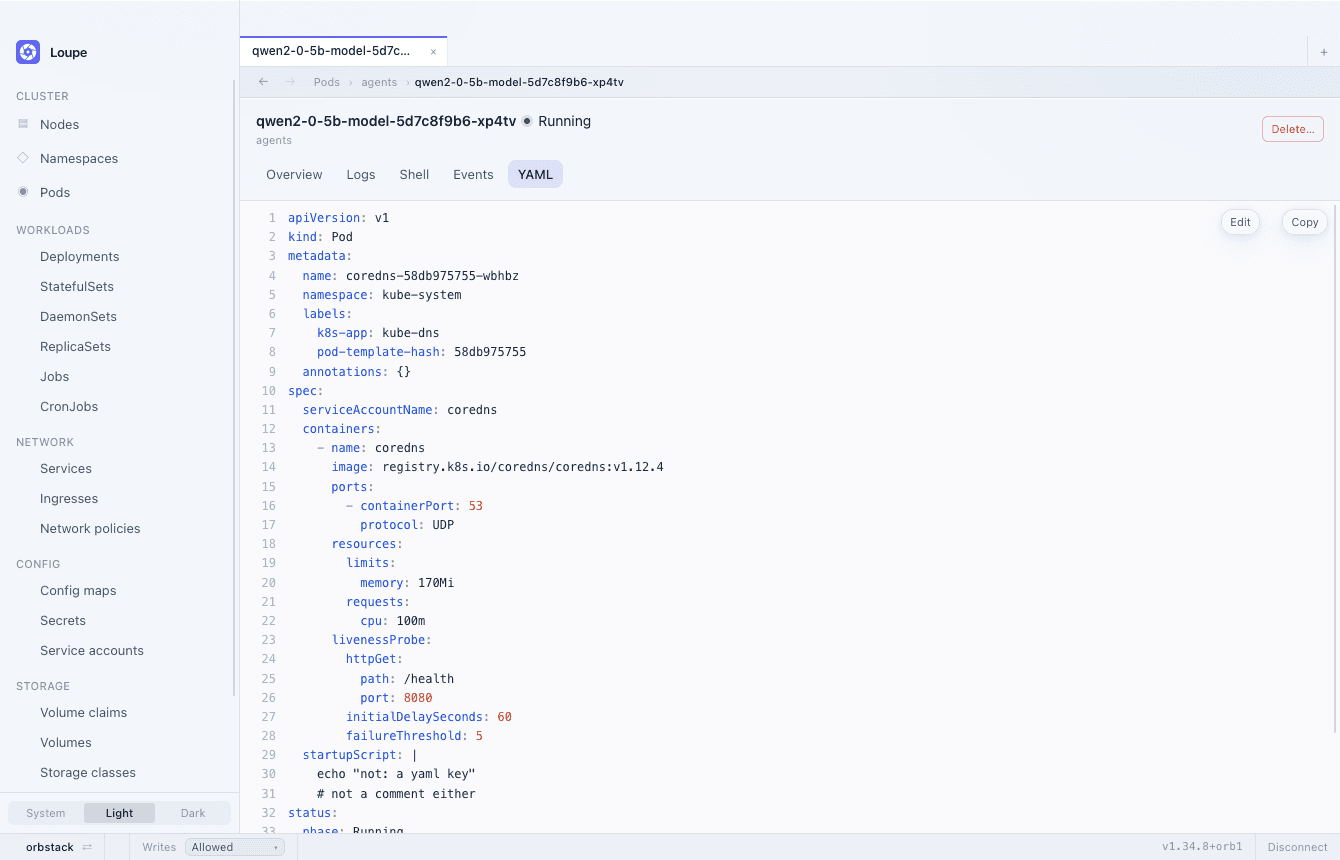The image size is (1340, 860).
Task: Open Ingresses in the sidebar
Action: pos(69,498)
